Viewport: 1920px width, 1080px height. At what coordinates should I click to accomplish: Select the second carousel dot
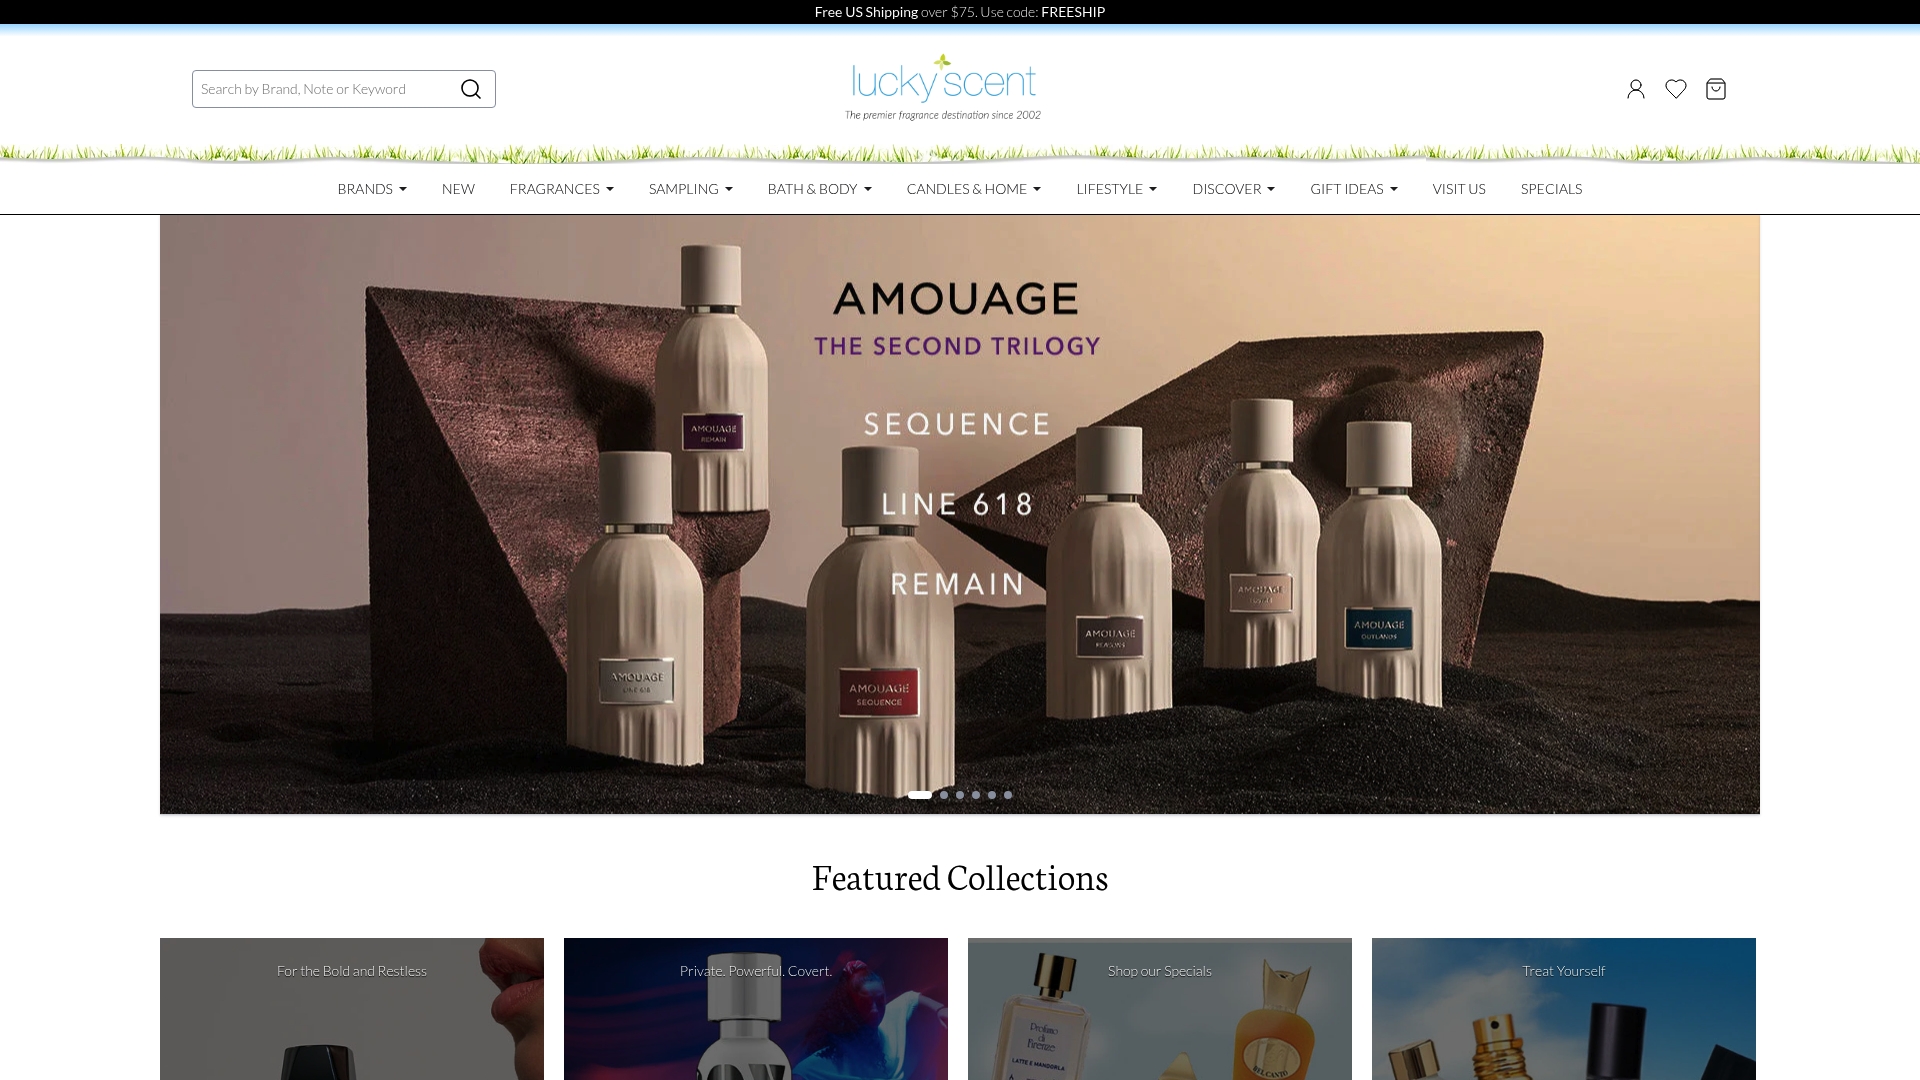coord(943,795)
